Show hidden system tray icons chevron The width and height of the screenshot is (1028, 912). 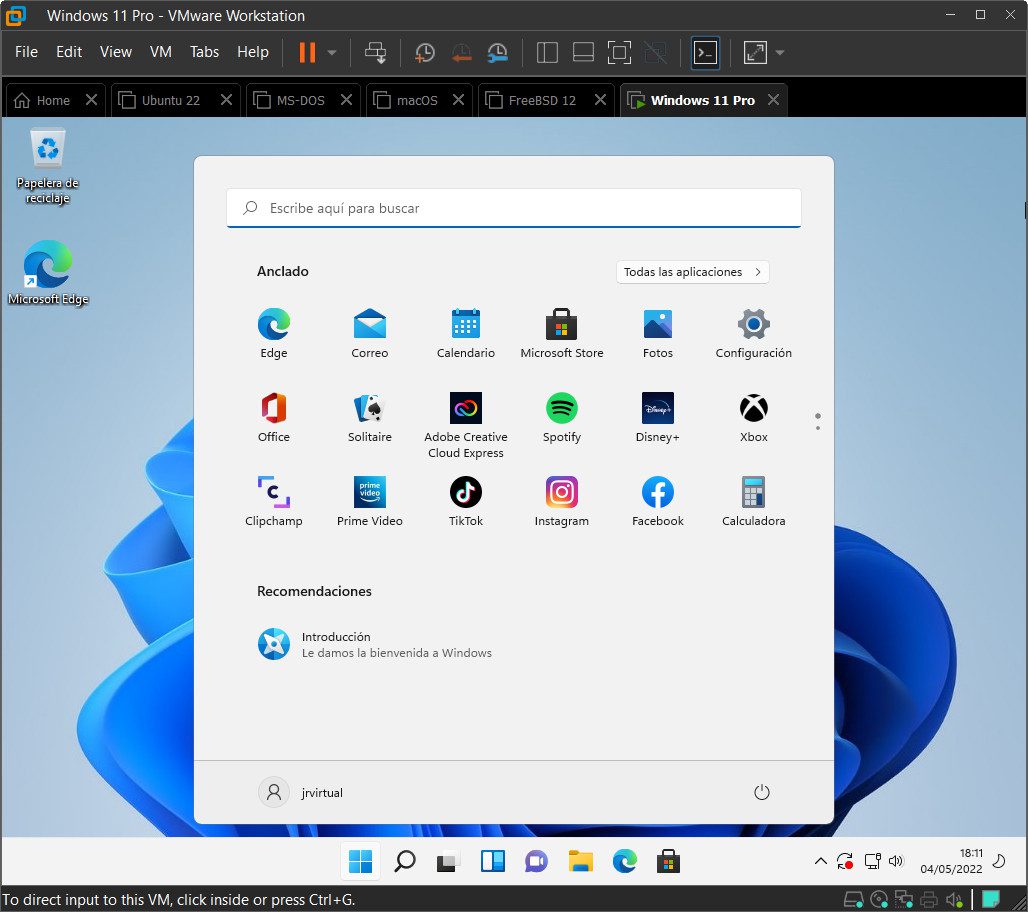[820, 861]
